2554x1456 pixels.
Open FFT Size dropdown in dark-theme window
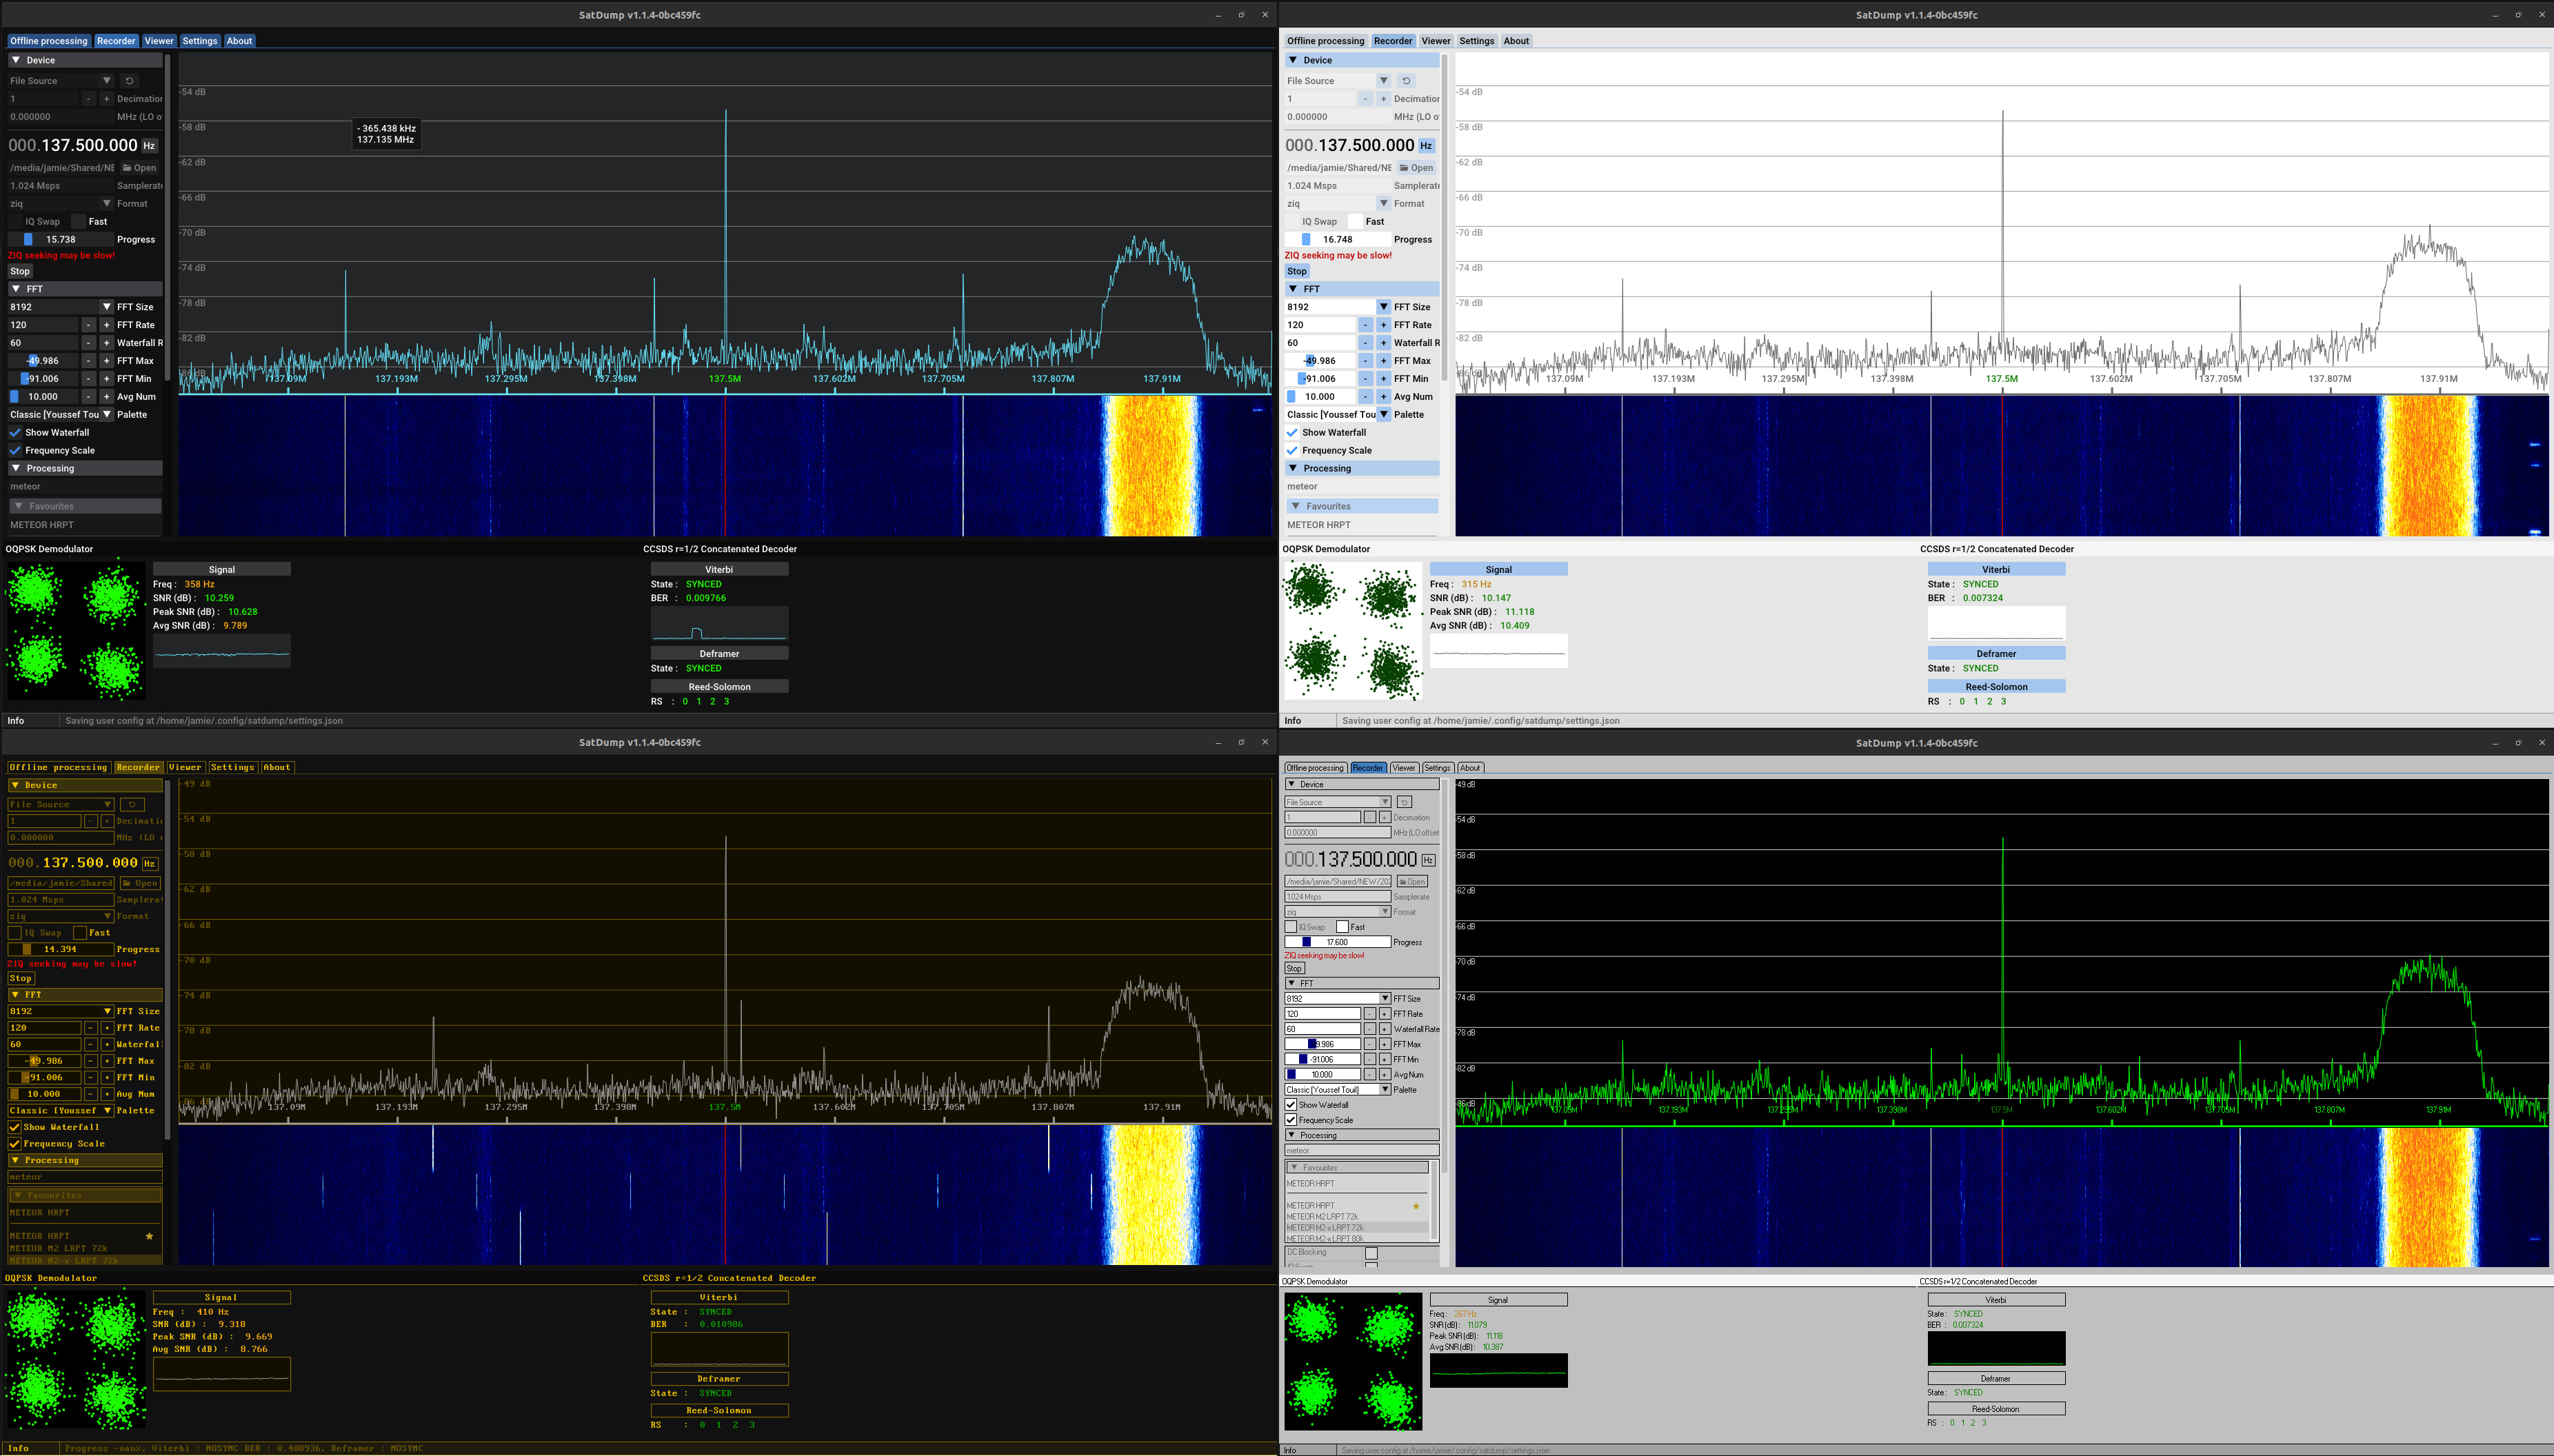[60, 307]
